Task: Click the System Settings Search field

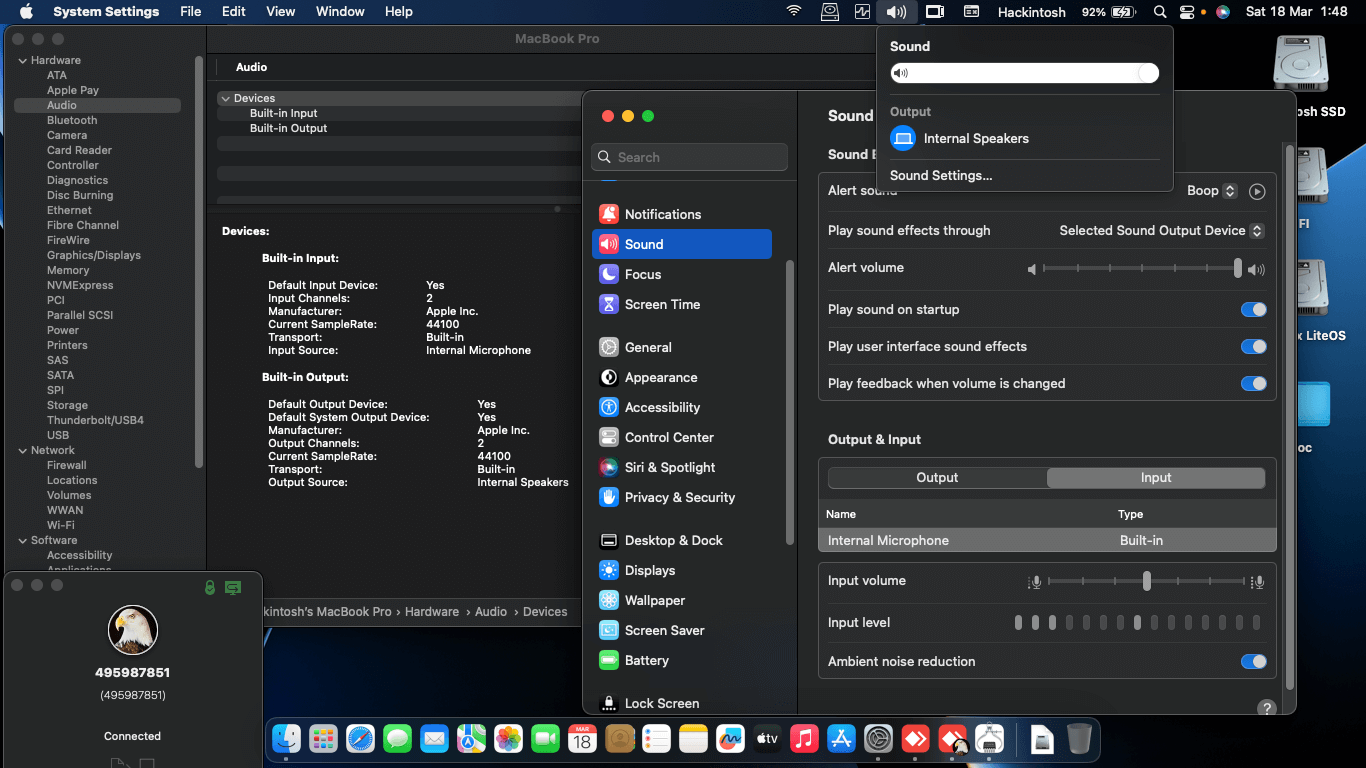Action: (x=690, y=157)
